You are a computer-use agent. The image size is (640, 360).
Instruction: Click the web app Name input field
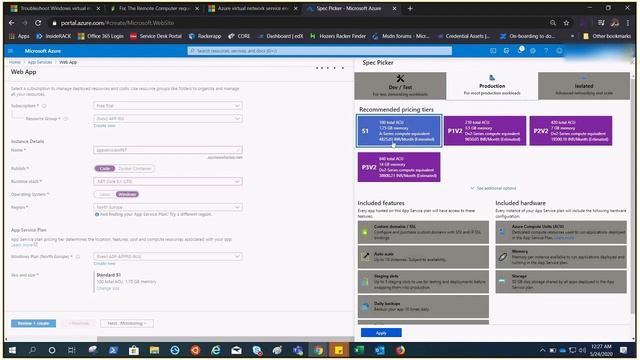click(168, 150)
